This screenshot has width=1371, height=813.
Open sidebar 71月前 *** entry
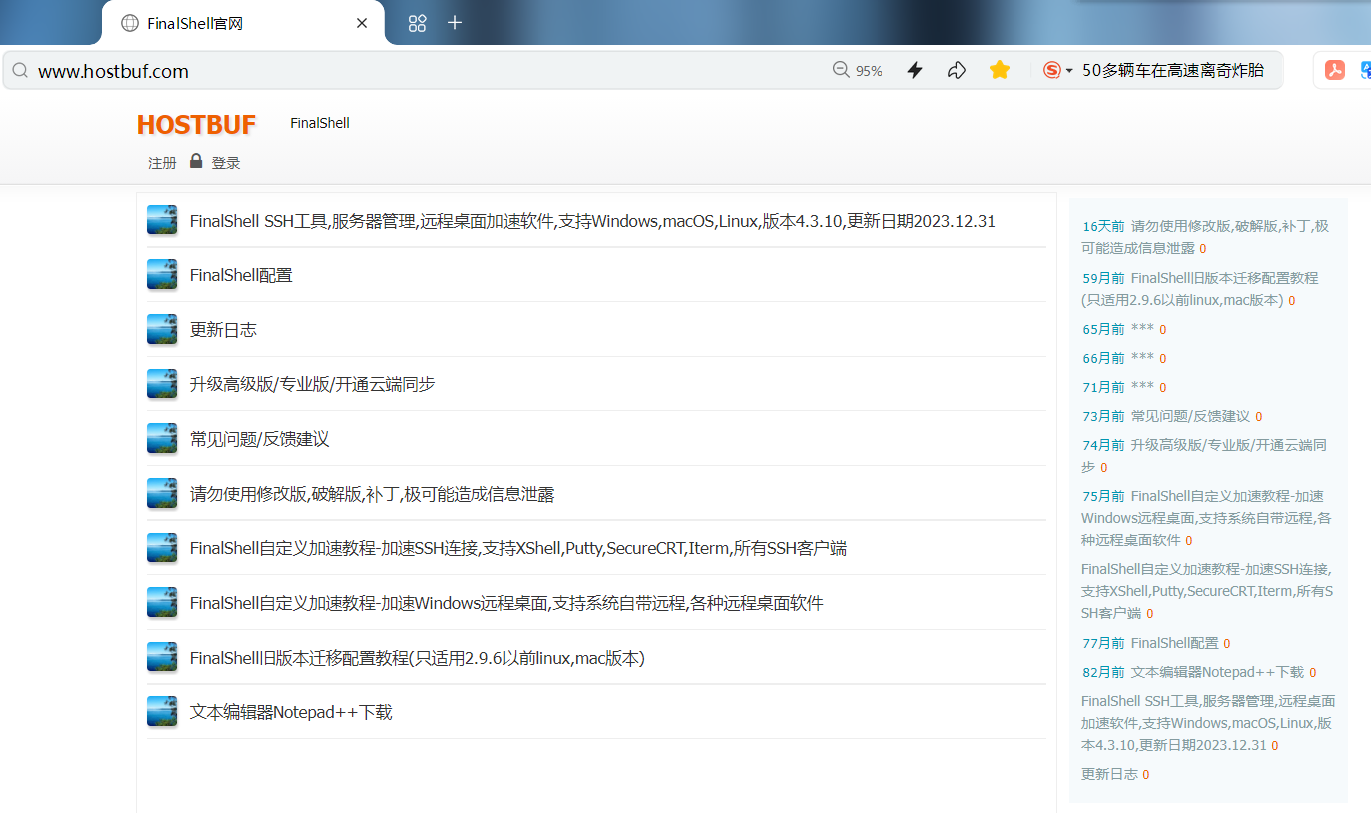(1142, 387)
